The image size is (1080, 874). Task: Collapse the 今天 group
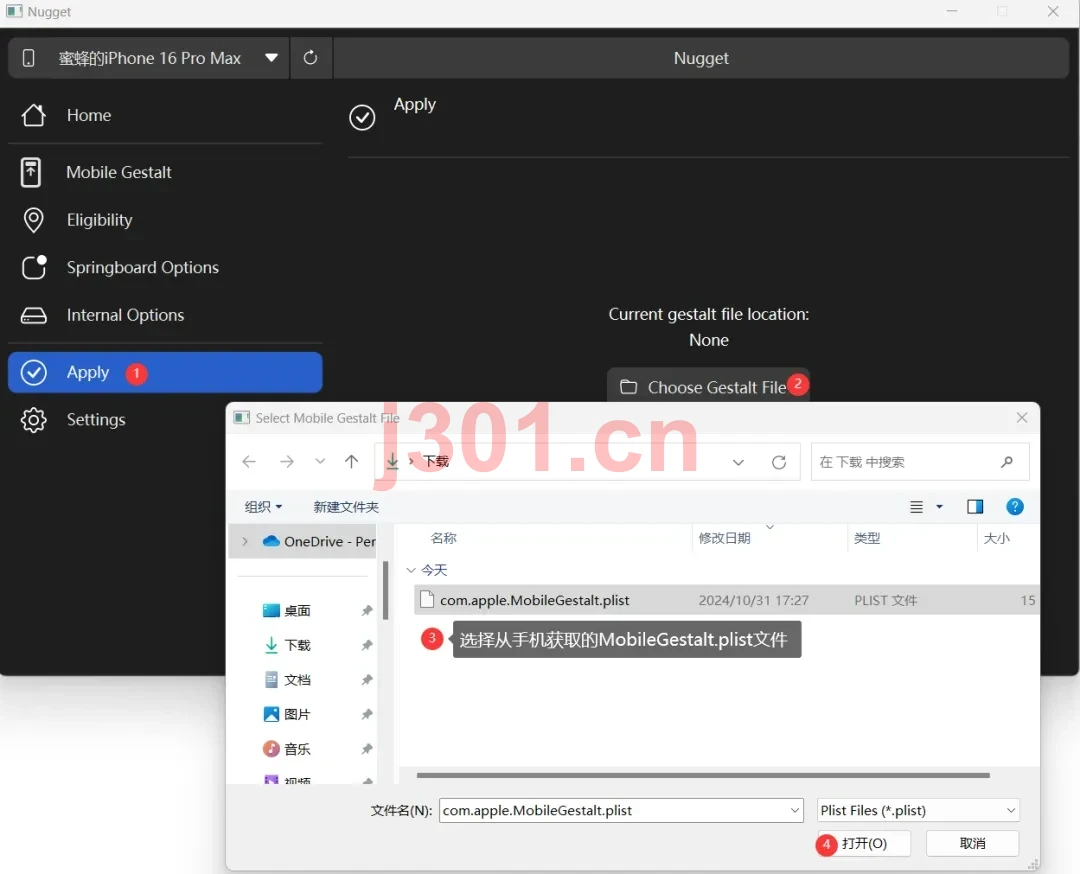click(x=411, y=570)
